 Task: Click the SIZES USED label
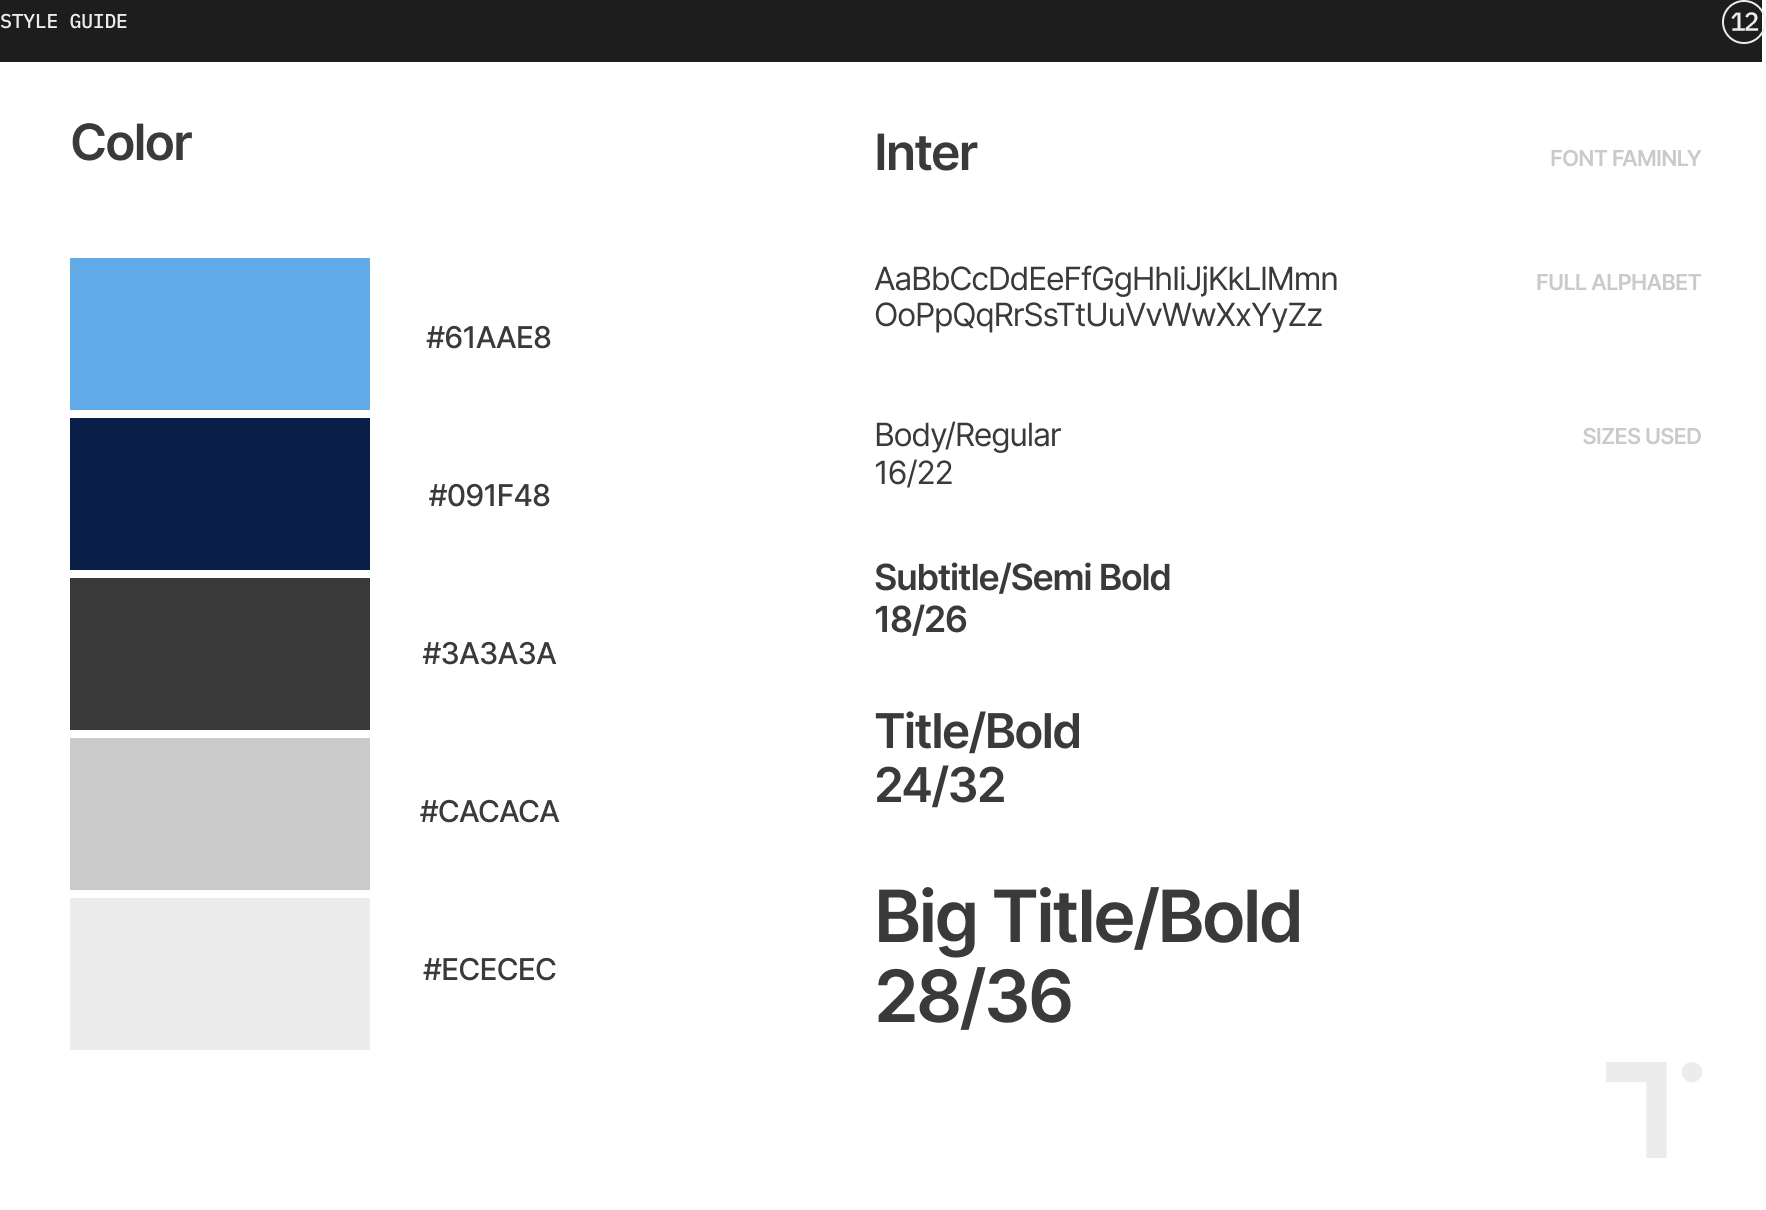click(1641, 436)
